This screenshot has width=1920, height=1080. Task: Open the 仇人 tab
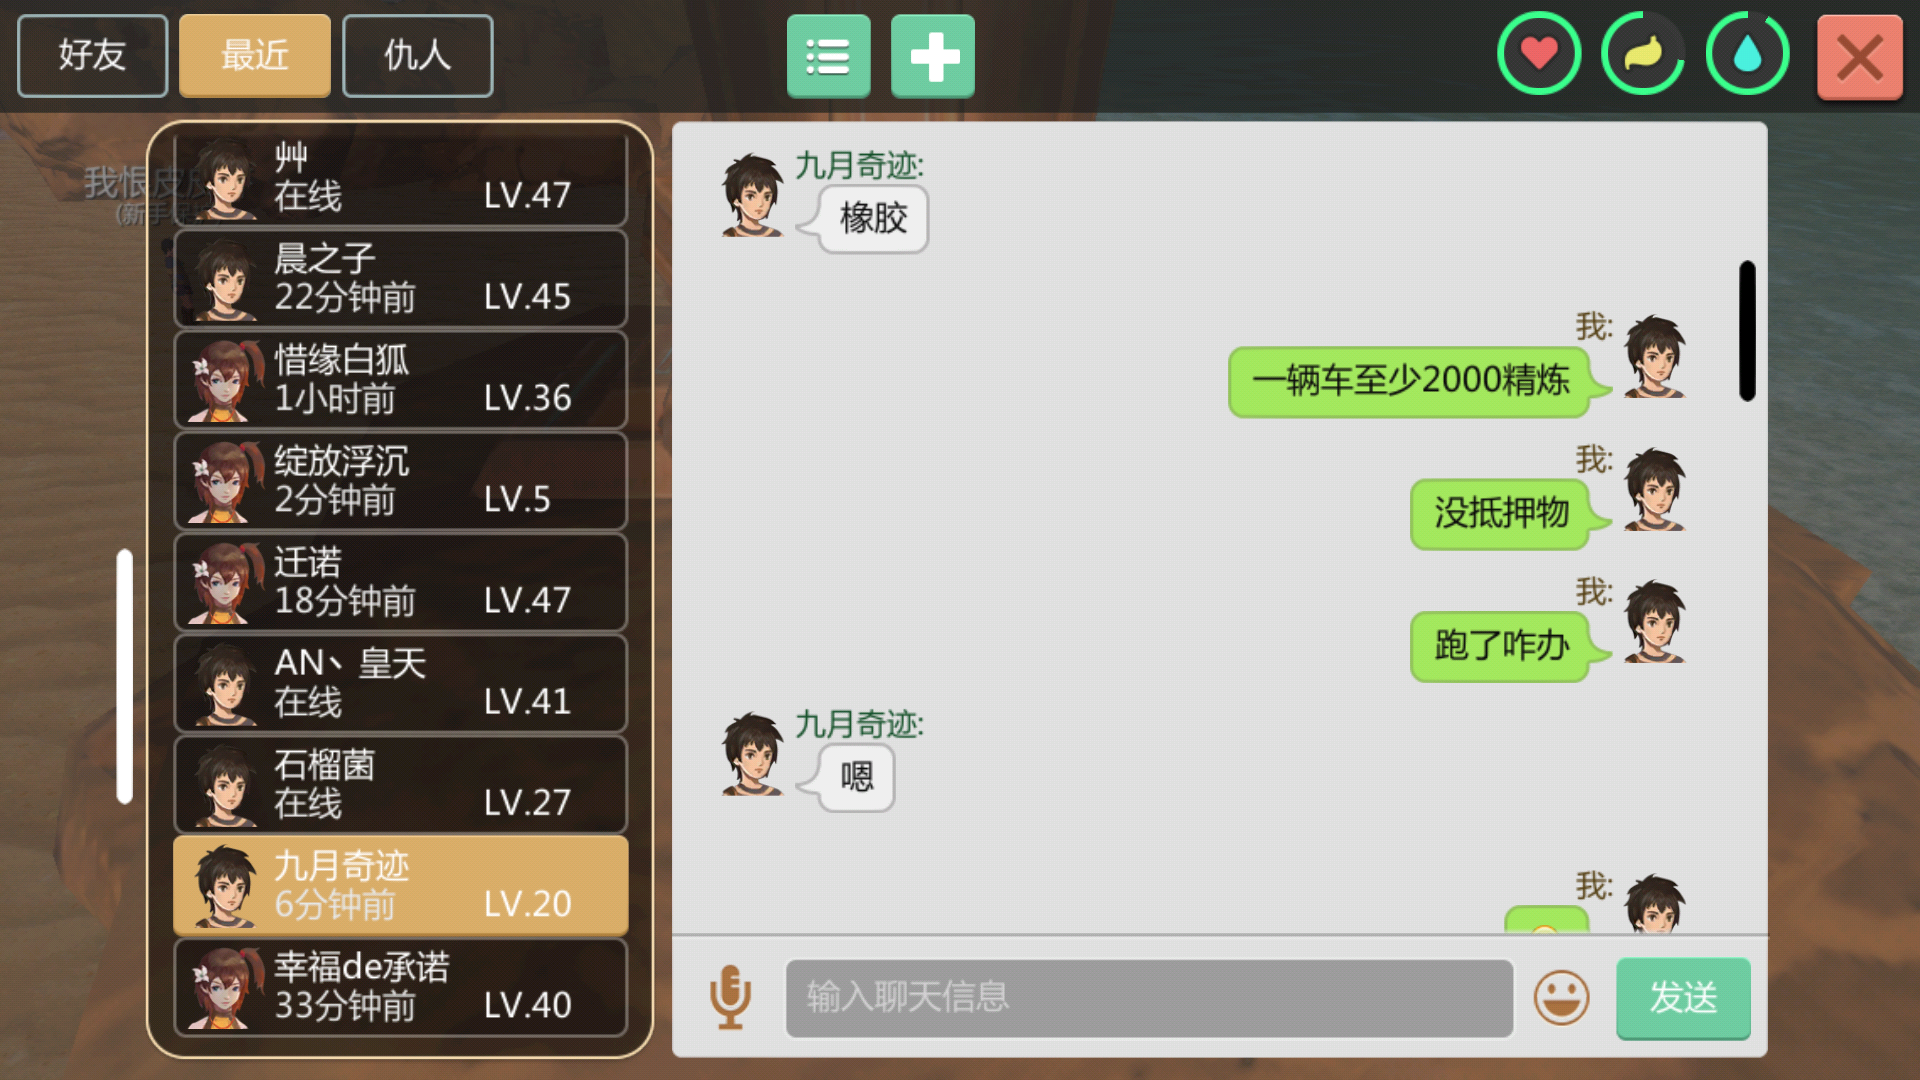tap(418, 55)
